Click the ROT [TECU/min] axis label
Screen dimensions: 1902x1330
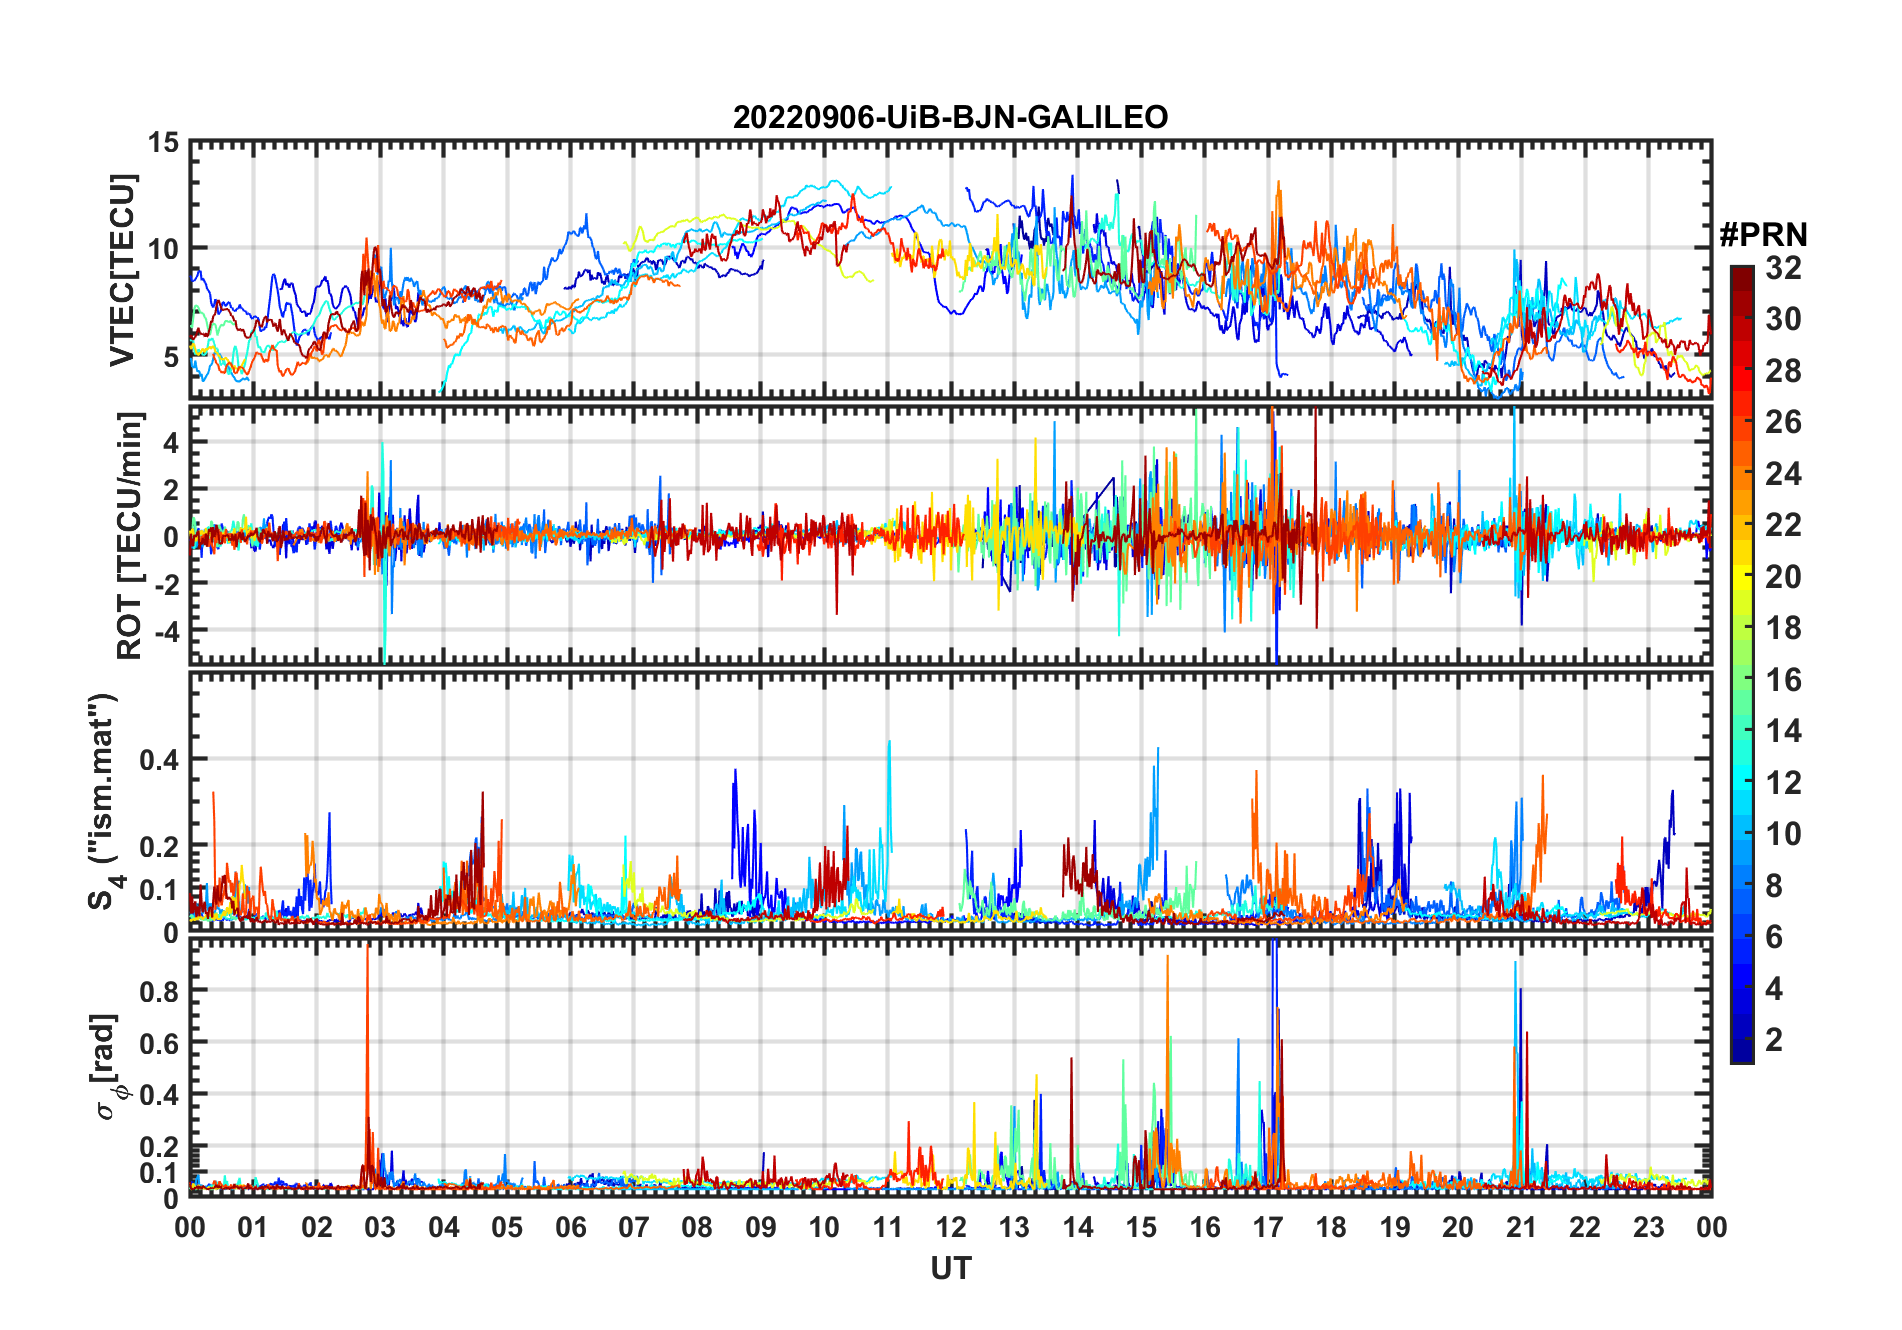coord(130,535)
